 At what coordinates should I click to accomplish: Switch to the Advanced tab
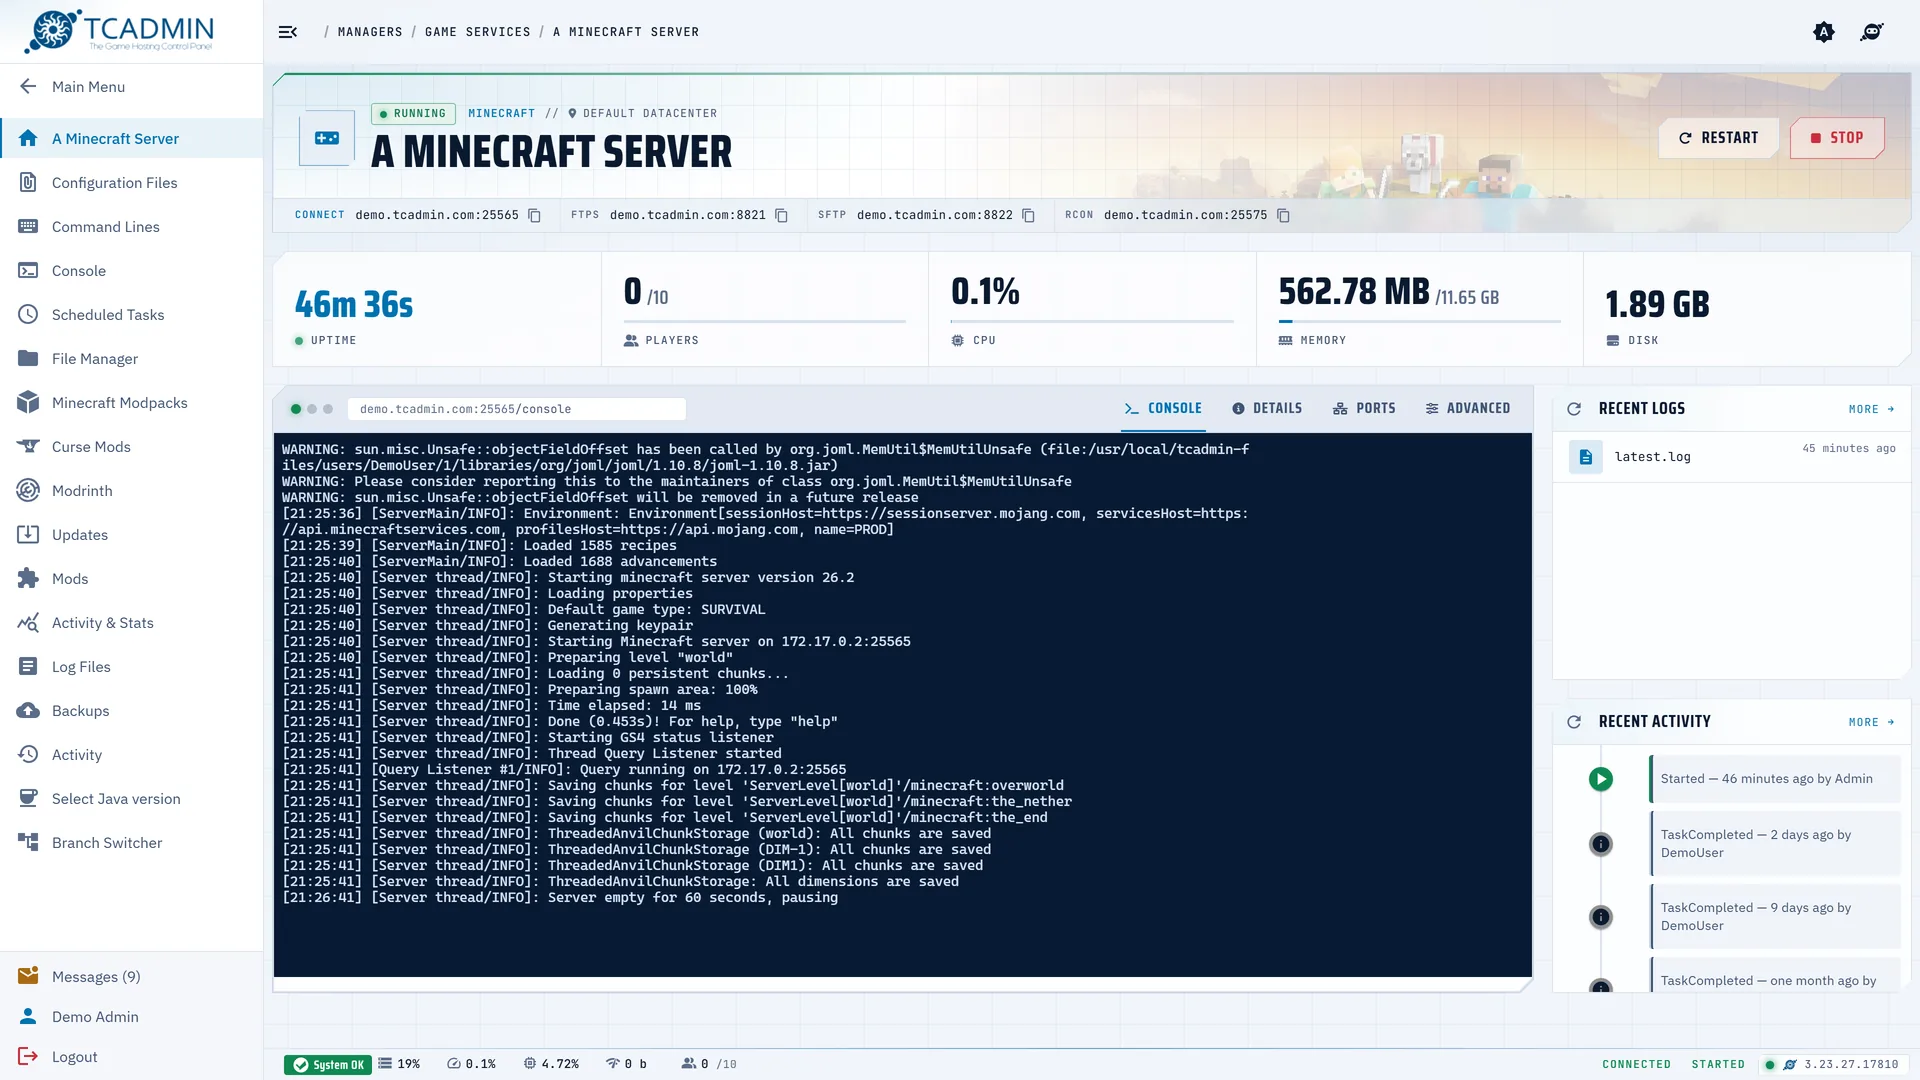point(1468,409)
